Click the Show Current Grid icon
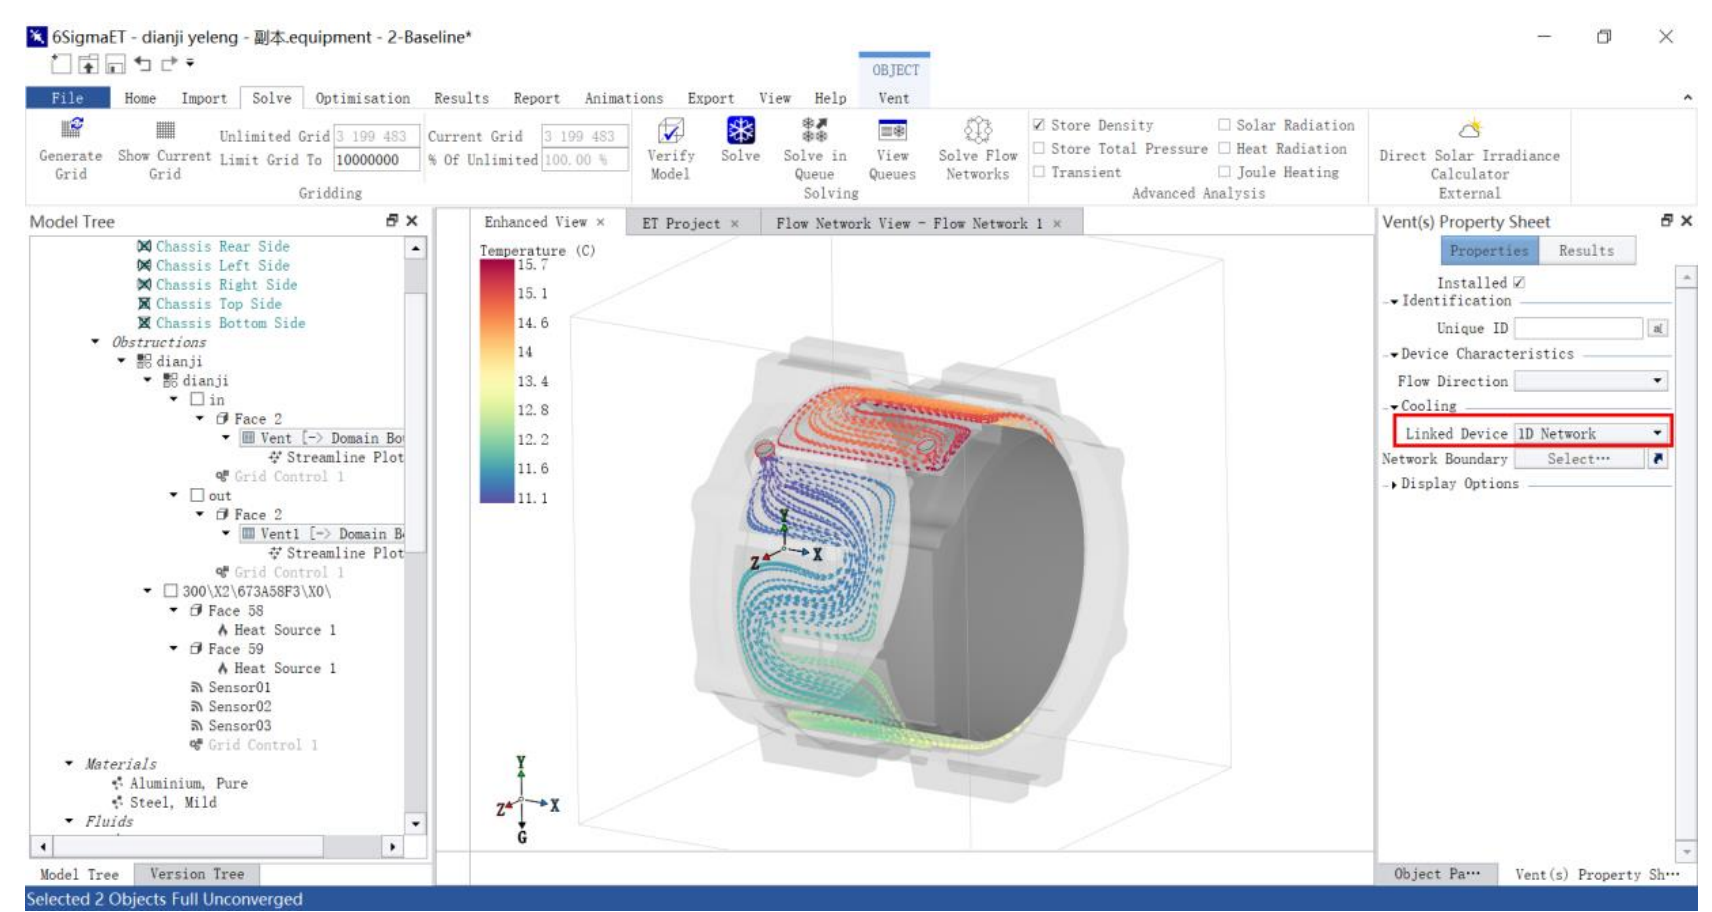The height and width of the screenshot is (912, 1712). (x=165, y=130)
